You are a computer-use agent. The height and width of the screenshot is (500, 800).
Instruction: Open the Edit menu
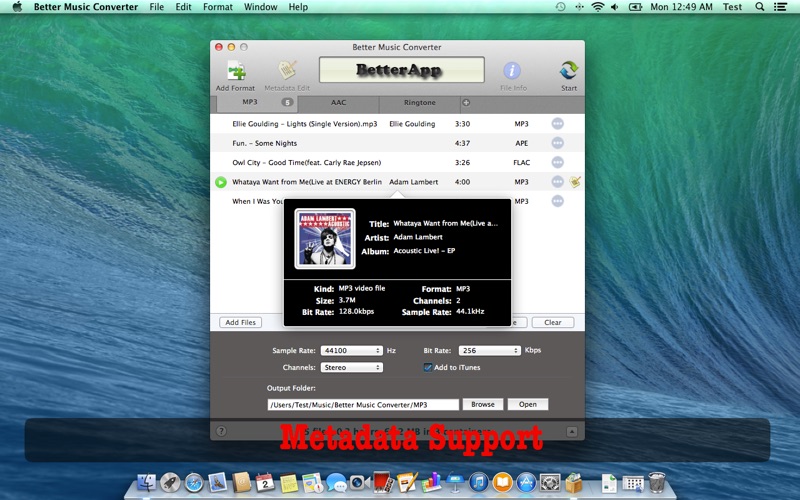point(183,7)
